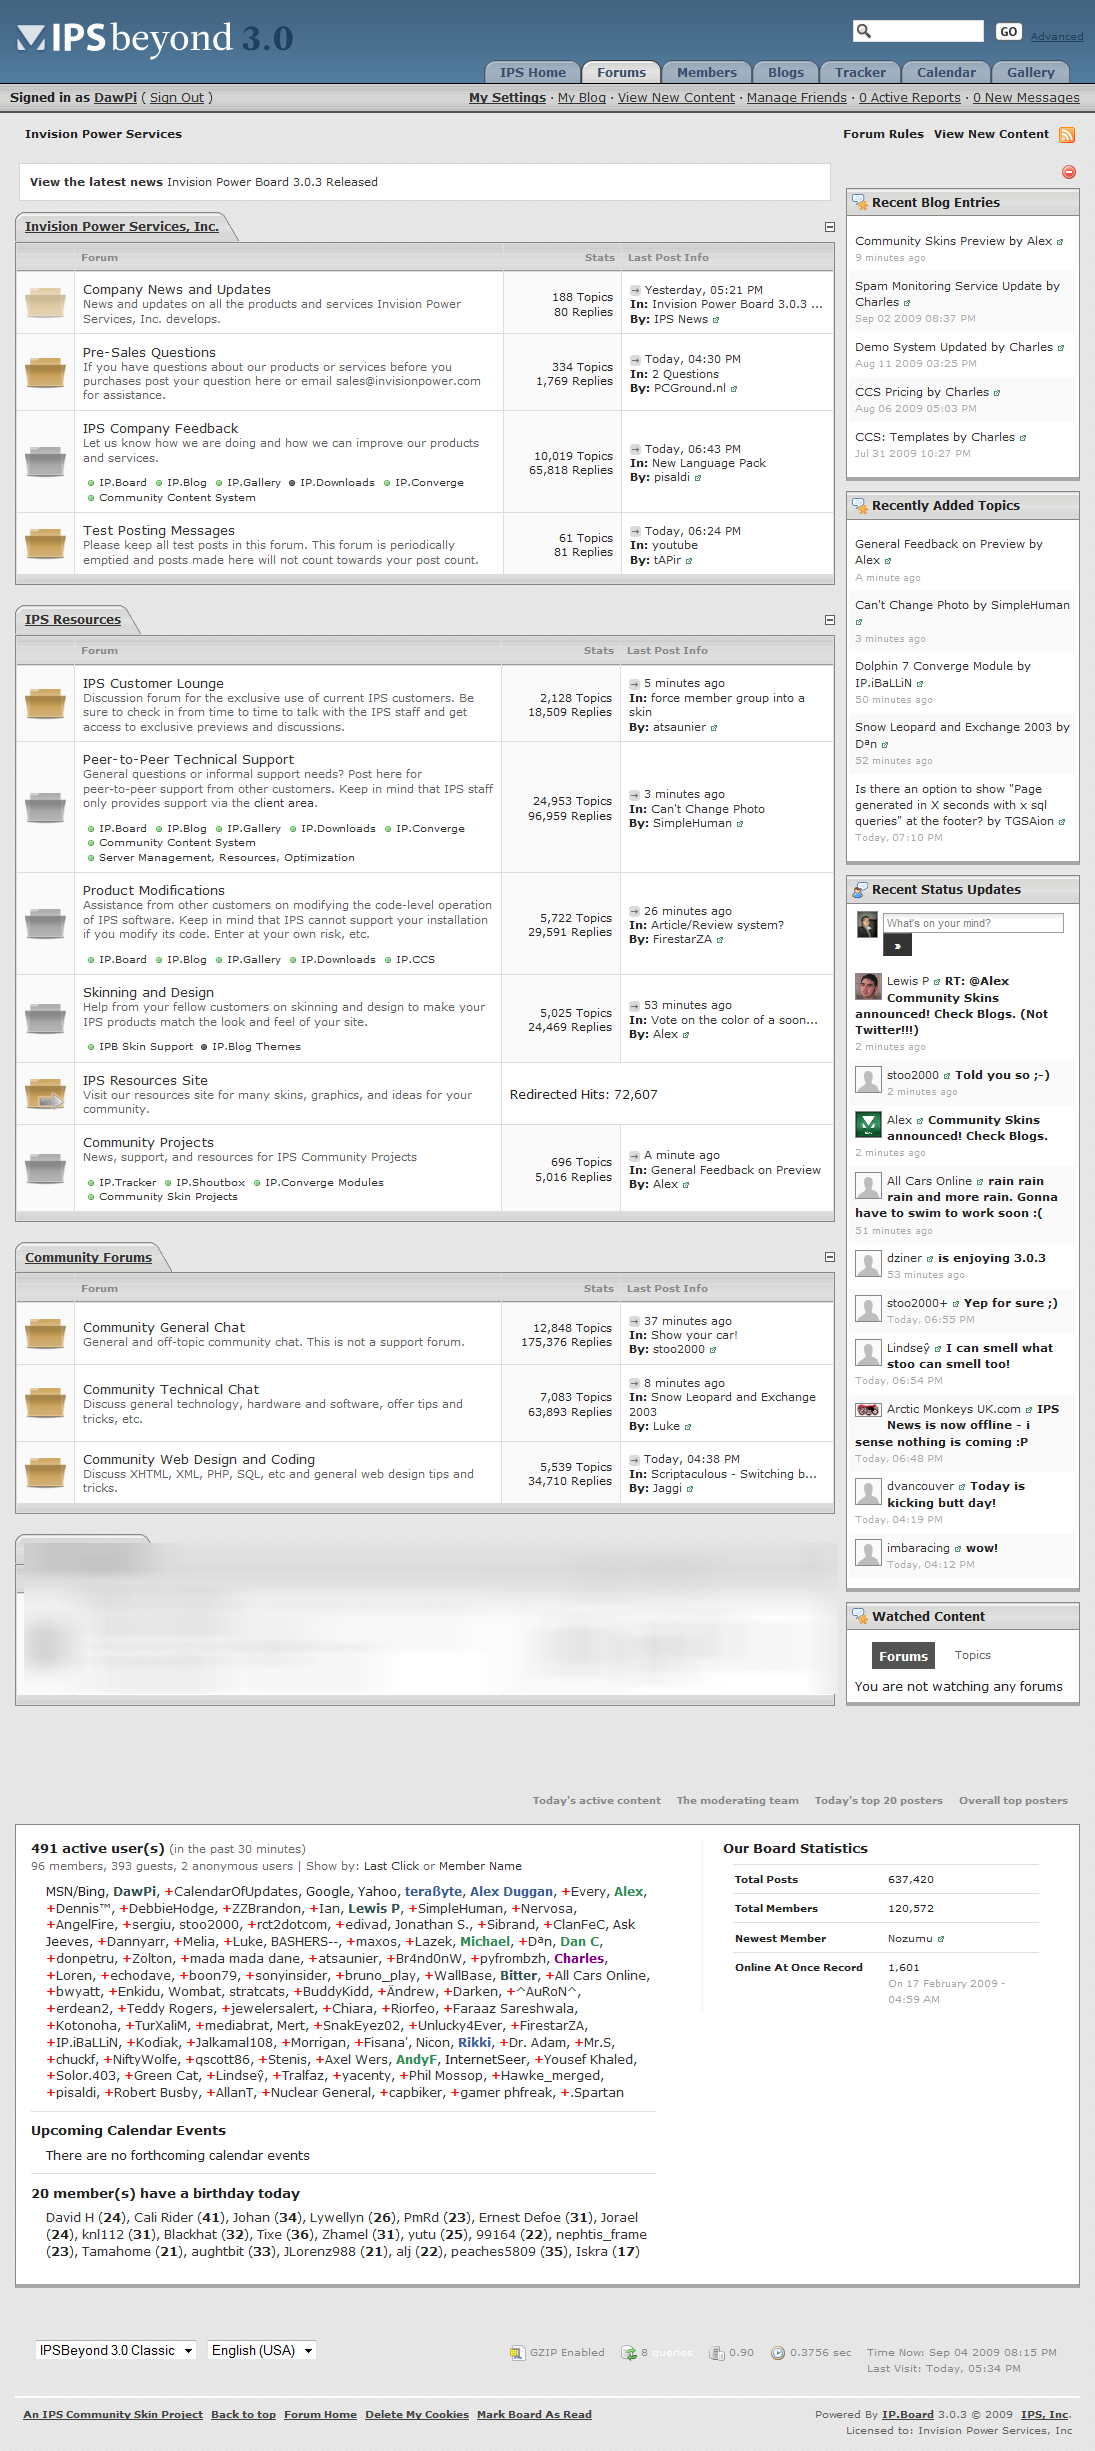1095x2451 pixels.
Task: Open the Gallery tab
Action: [x=1030, y=72]
